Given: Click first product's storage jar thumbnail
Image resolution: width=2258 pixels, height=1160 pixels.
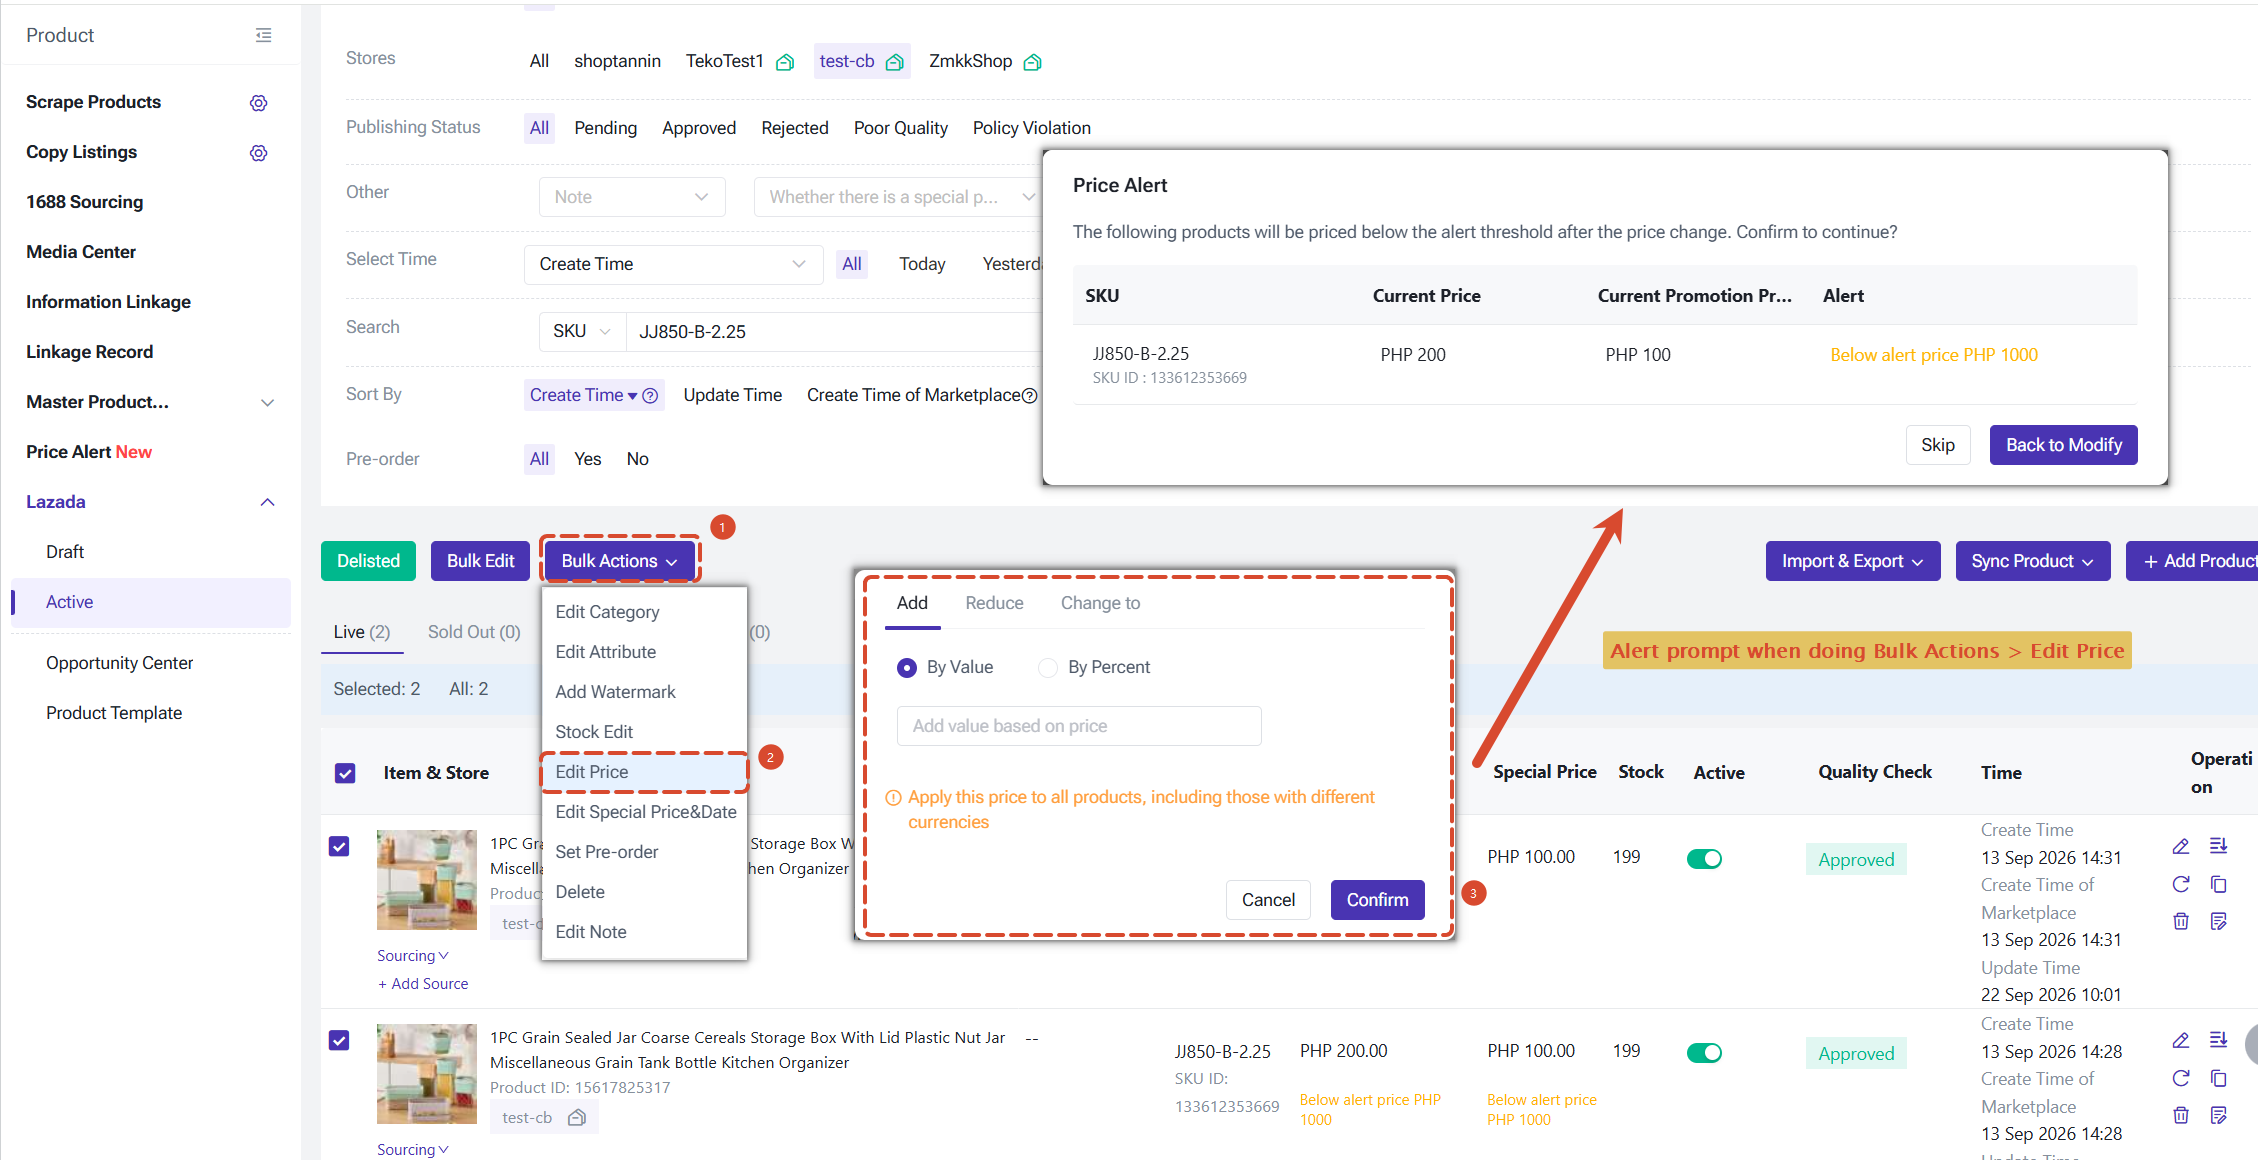Looking at the screenshot, I should 427,880.
